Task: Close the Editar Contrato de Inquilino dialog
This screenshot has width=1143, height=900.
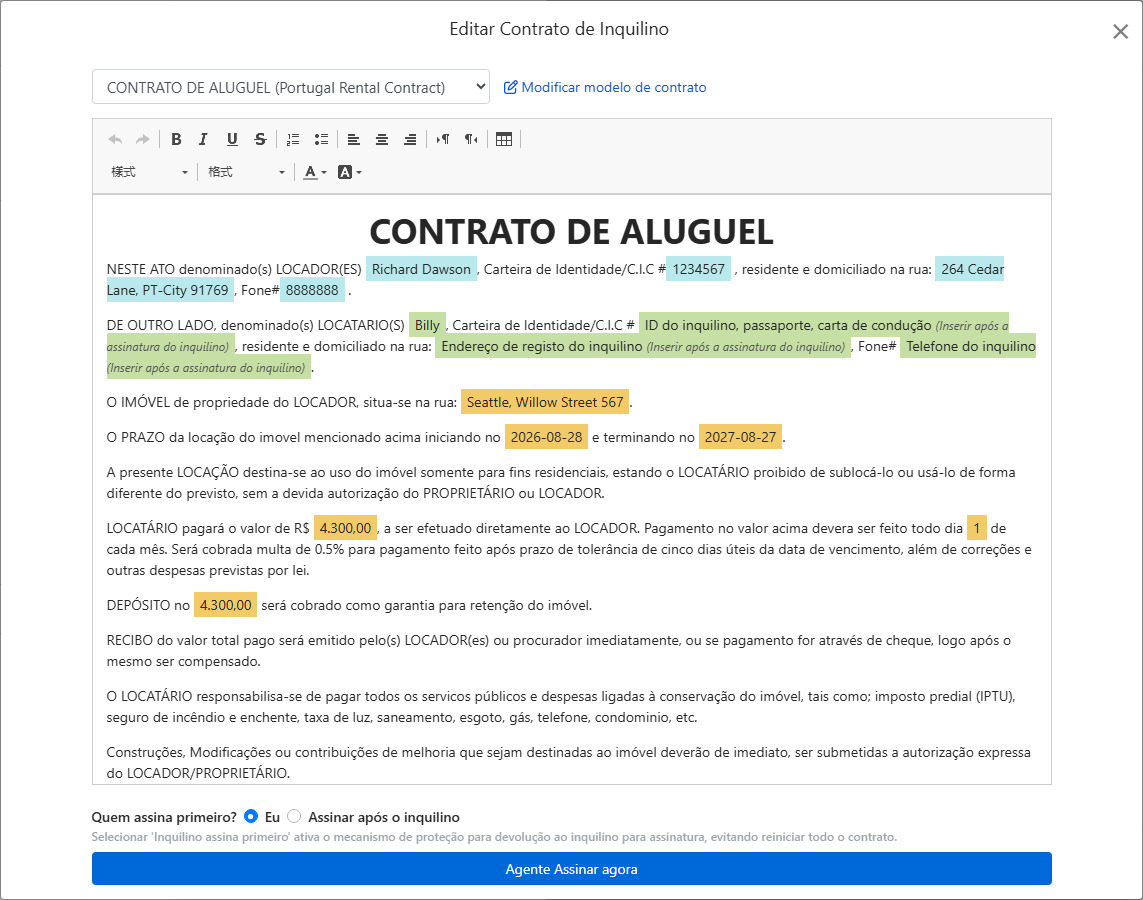Action: (x=1120, y=31)
